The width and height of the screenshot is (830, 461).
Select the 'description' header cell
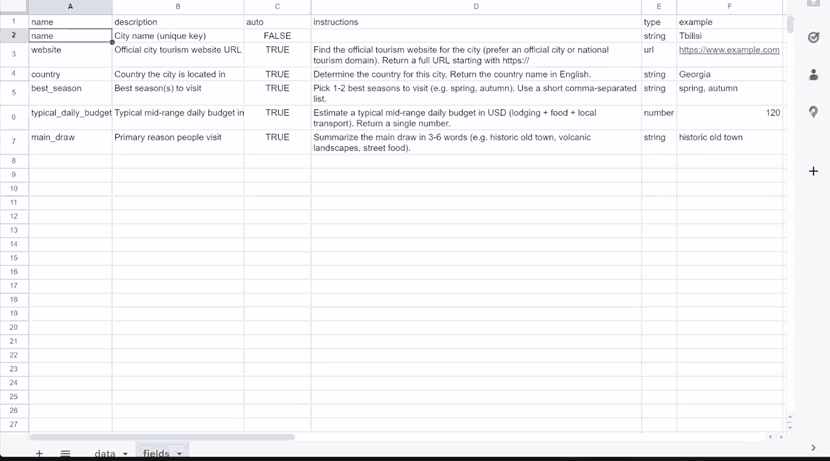[178, 22]
